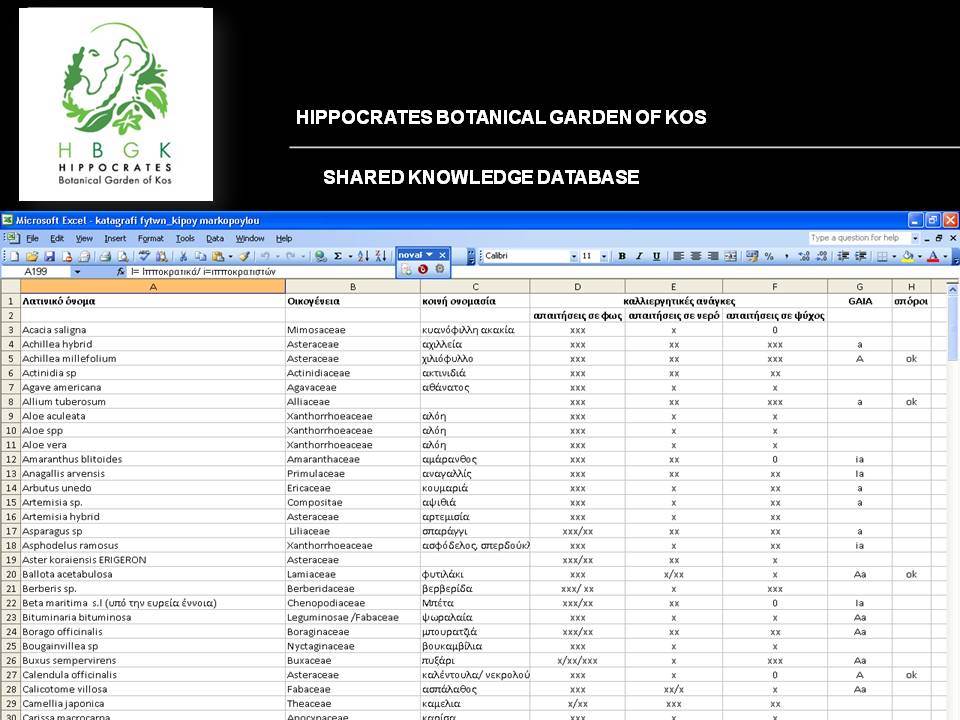960x720 pixels.
Task: Sort ascending with the A-Z icon
Action: pyautogui.click(x=363, y=257)
